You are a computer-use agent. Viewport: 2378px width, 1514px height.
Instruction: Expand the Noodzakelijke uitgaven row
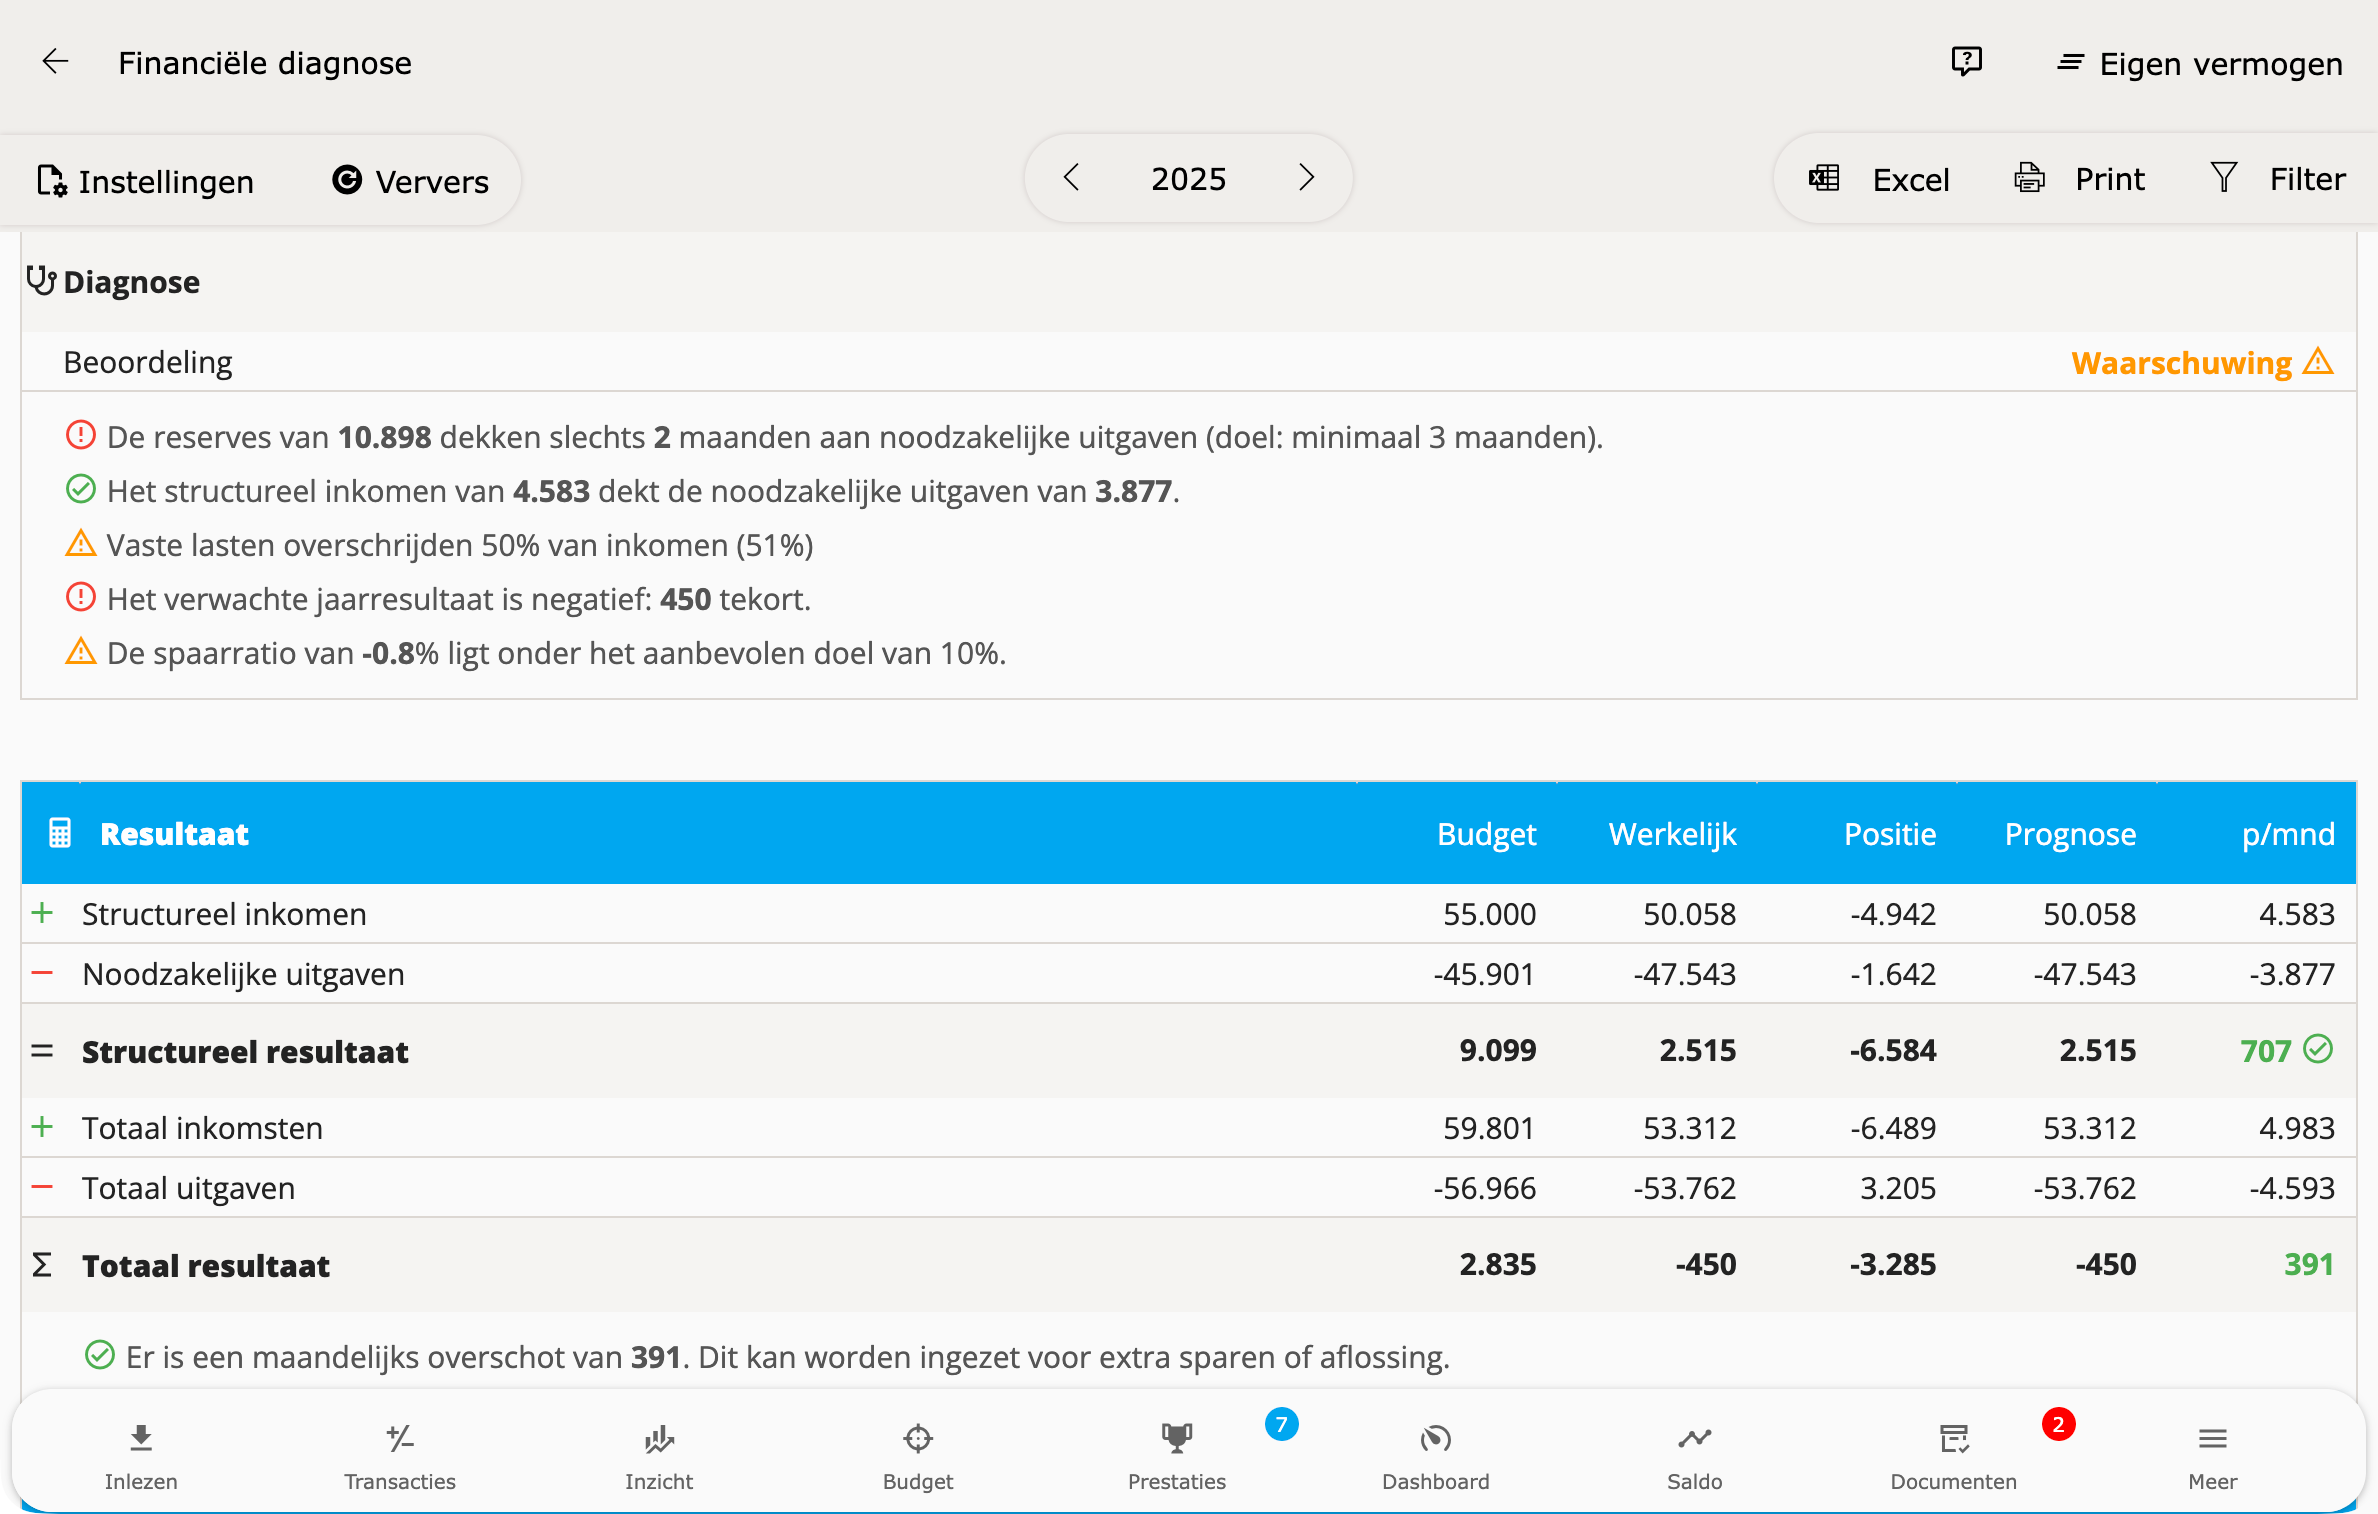[42, 973]
